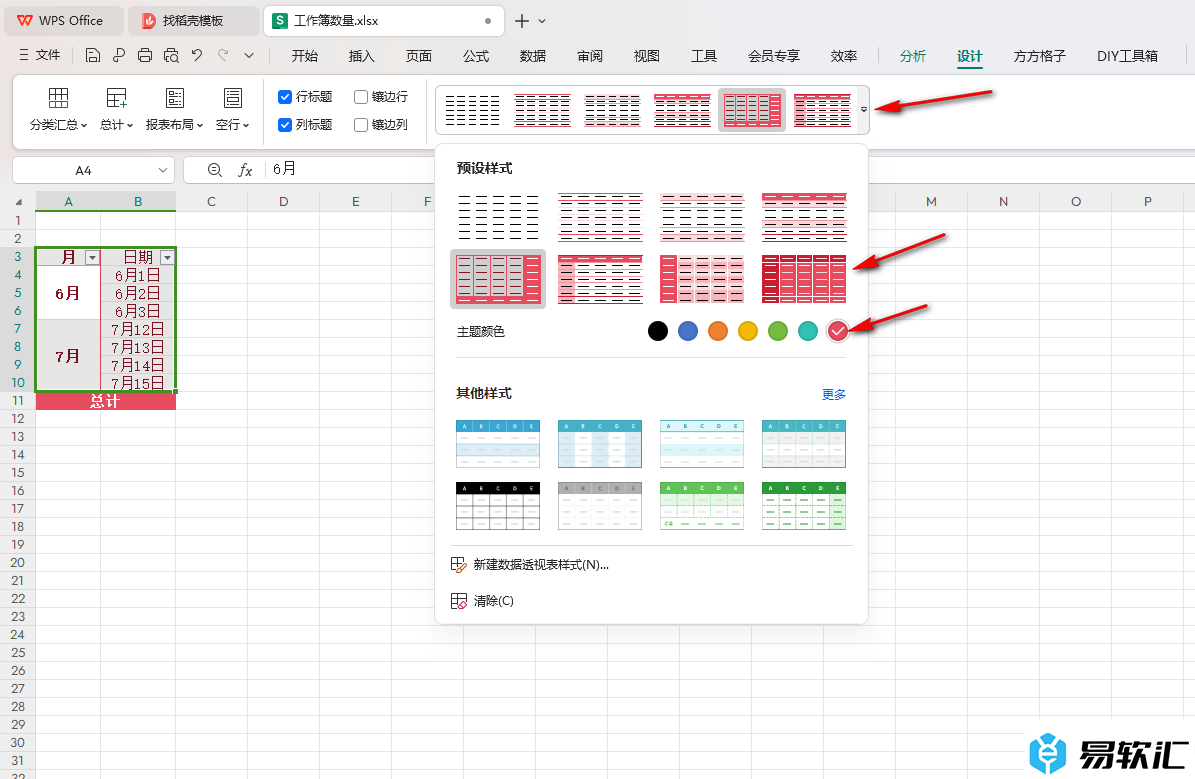This screenshot has width=1195, height=779.
Task: Open the tab list dropdown next to plus
Action: (542, 21)
